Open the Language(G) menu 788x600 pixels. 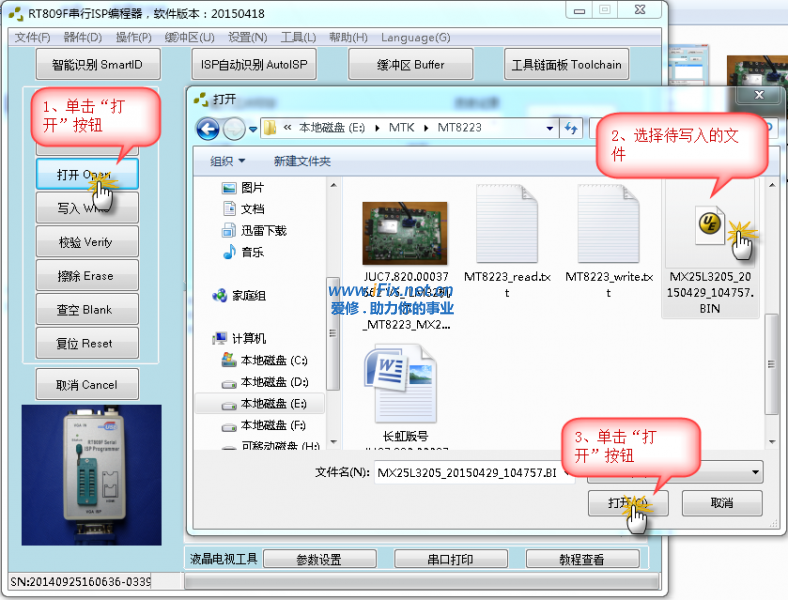[415, 37]
